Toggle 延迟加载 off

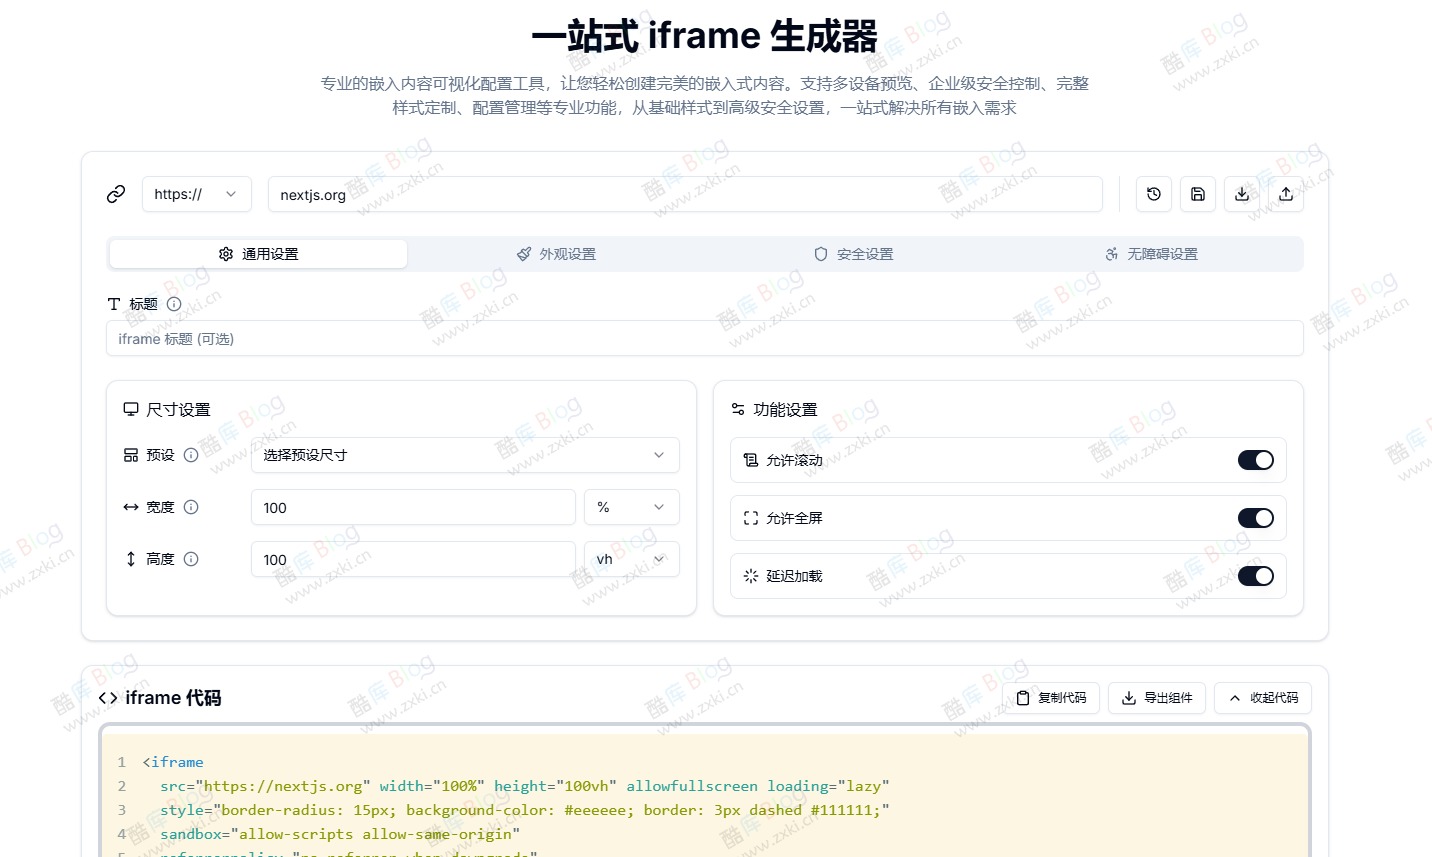pos(1255,576)
